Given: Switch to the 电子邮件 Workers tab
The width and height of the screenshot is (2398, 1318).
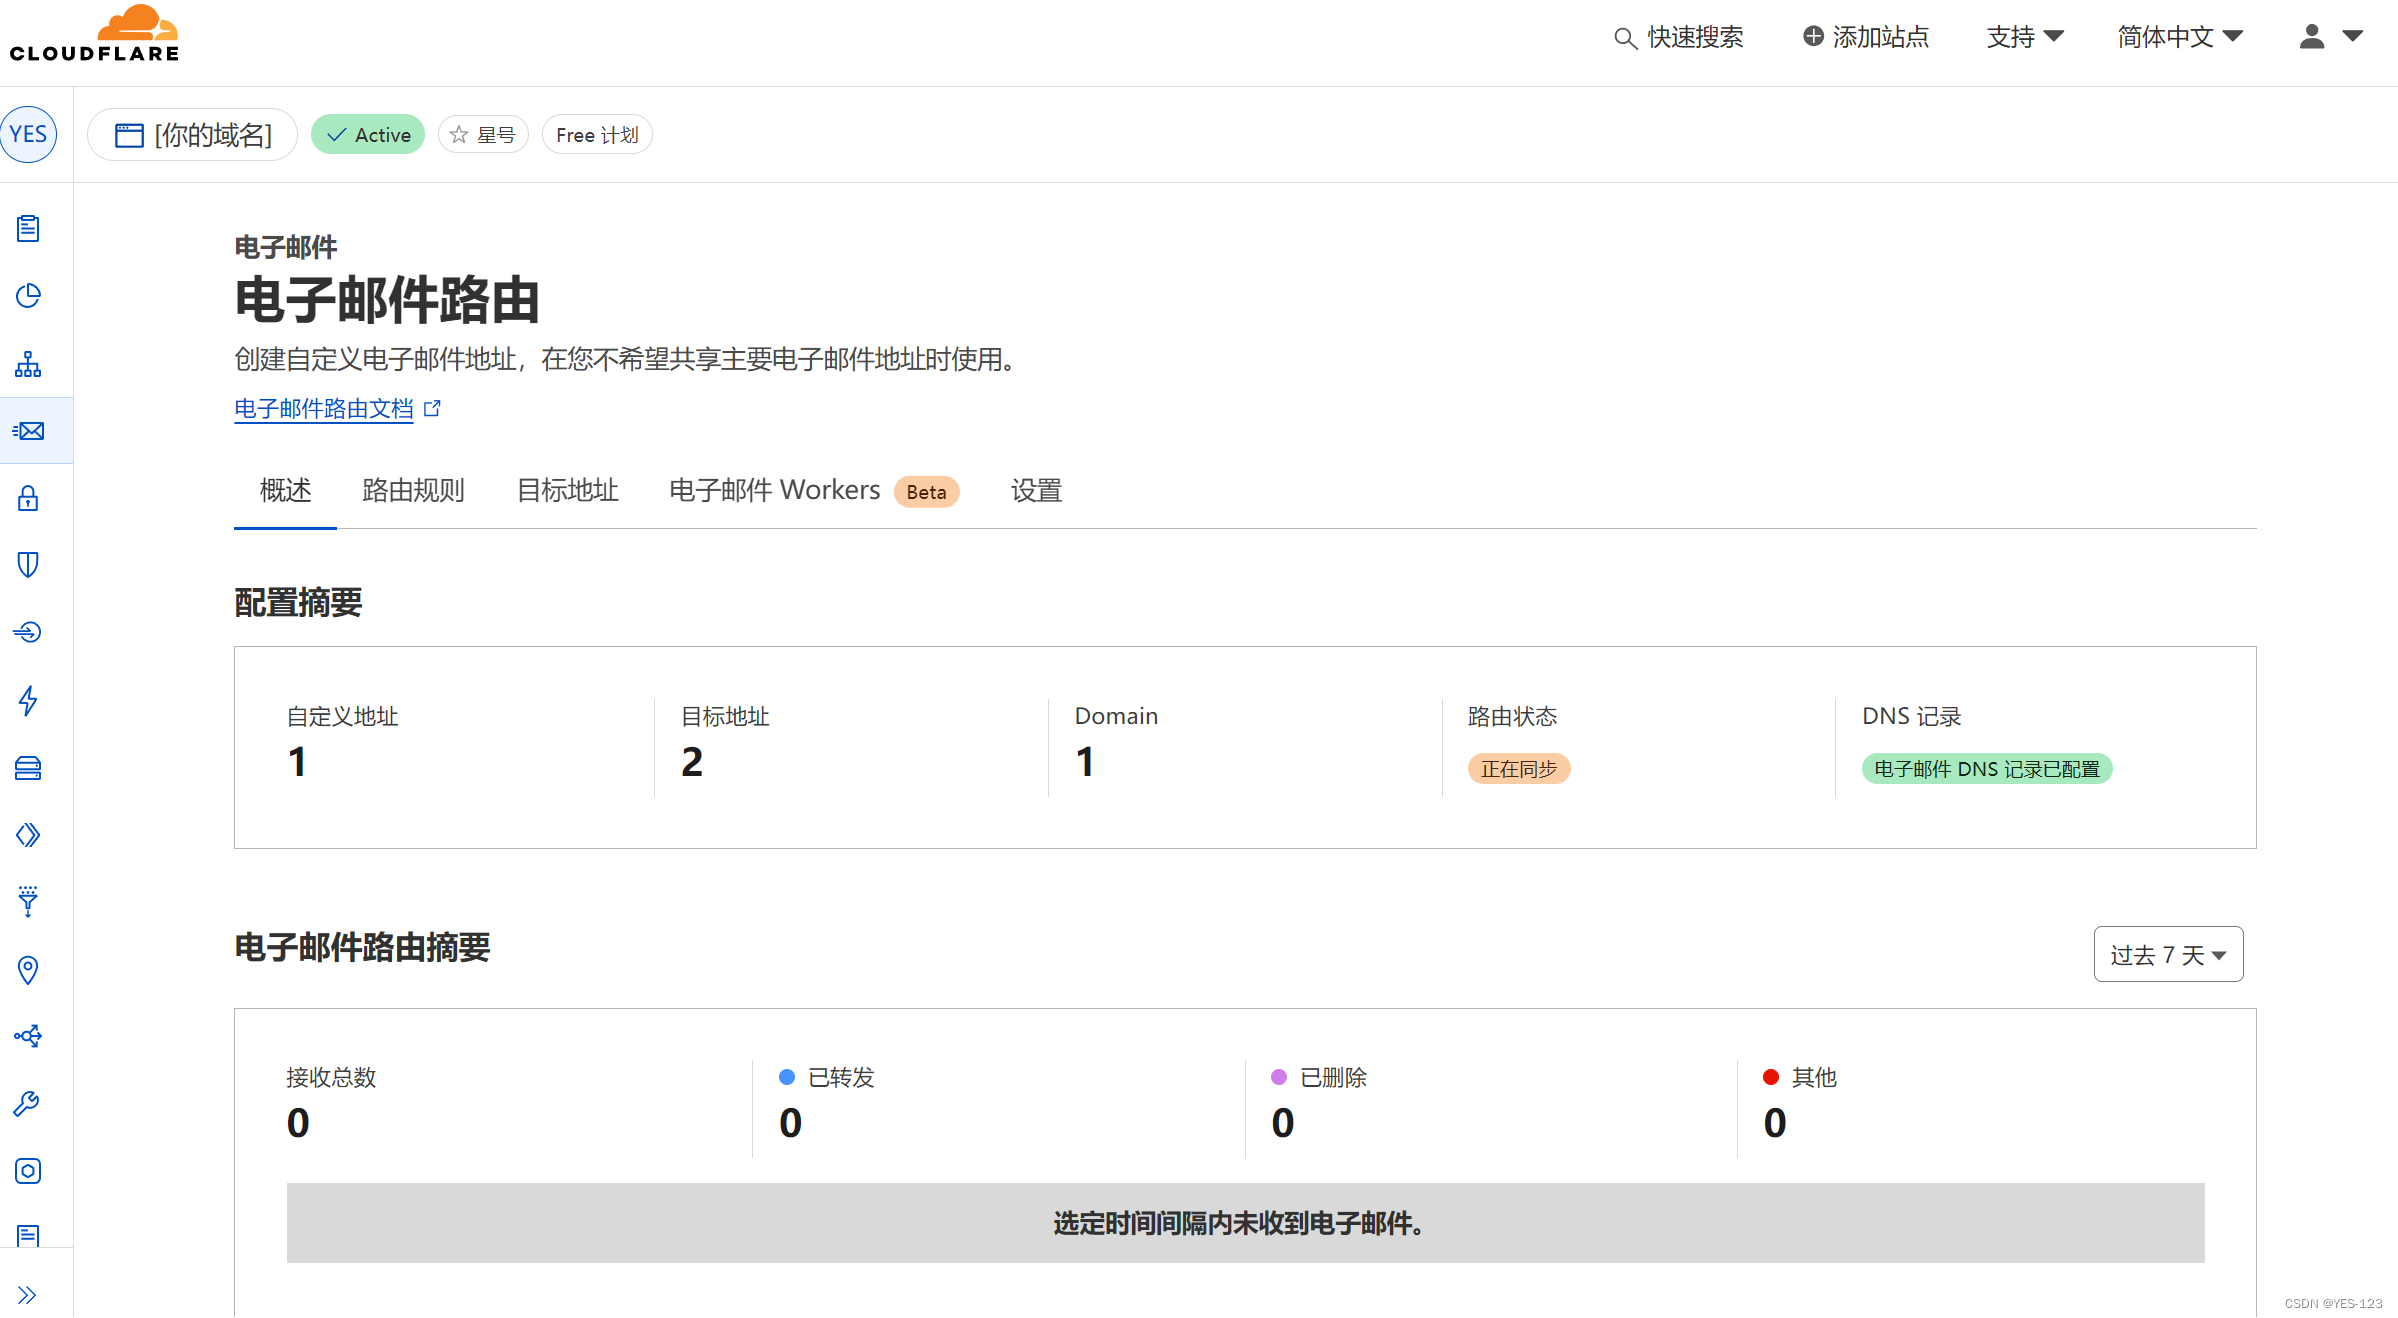Looking at the screenshot, I should pos(775,491).
